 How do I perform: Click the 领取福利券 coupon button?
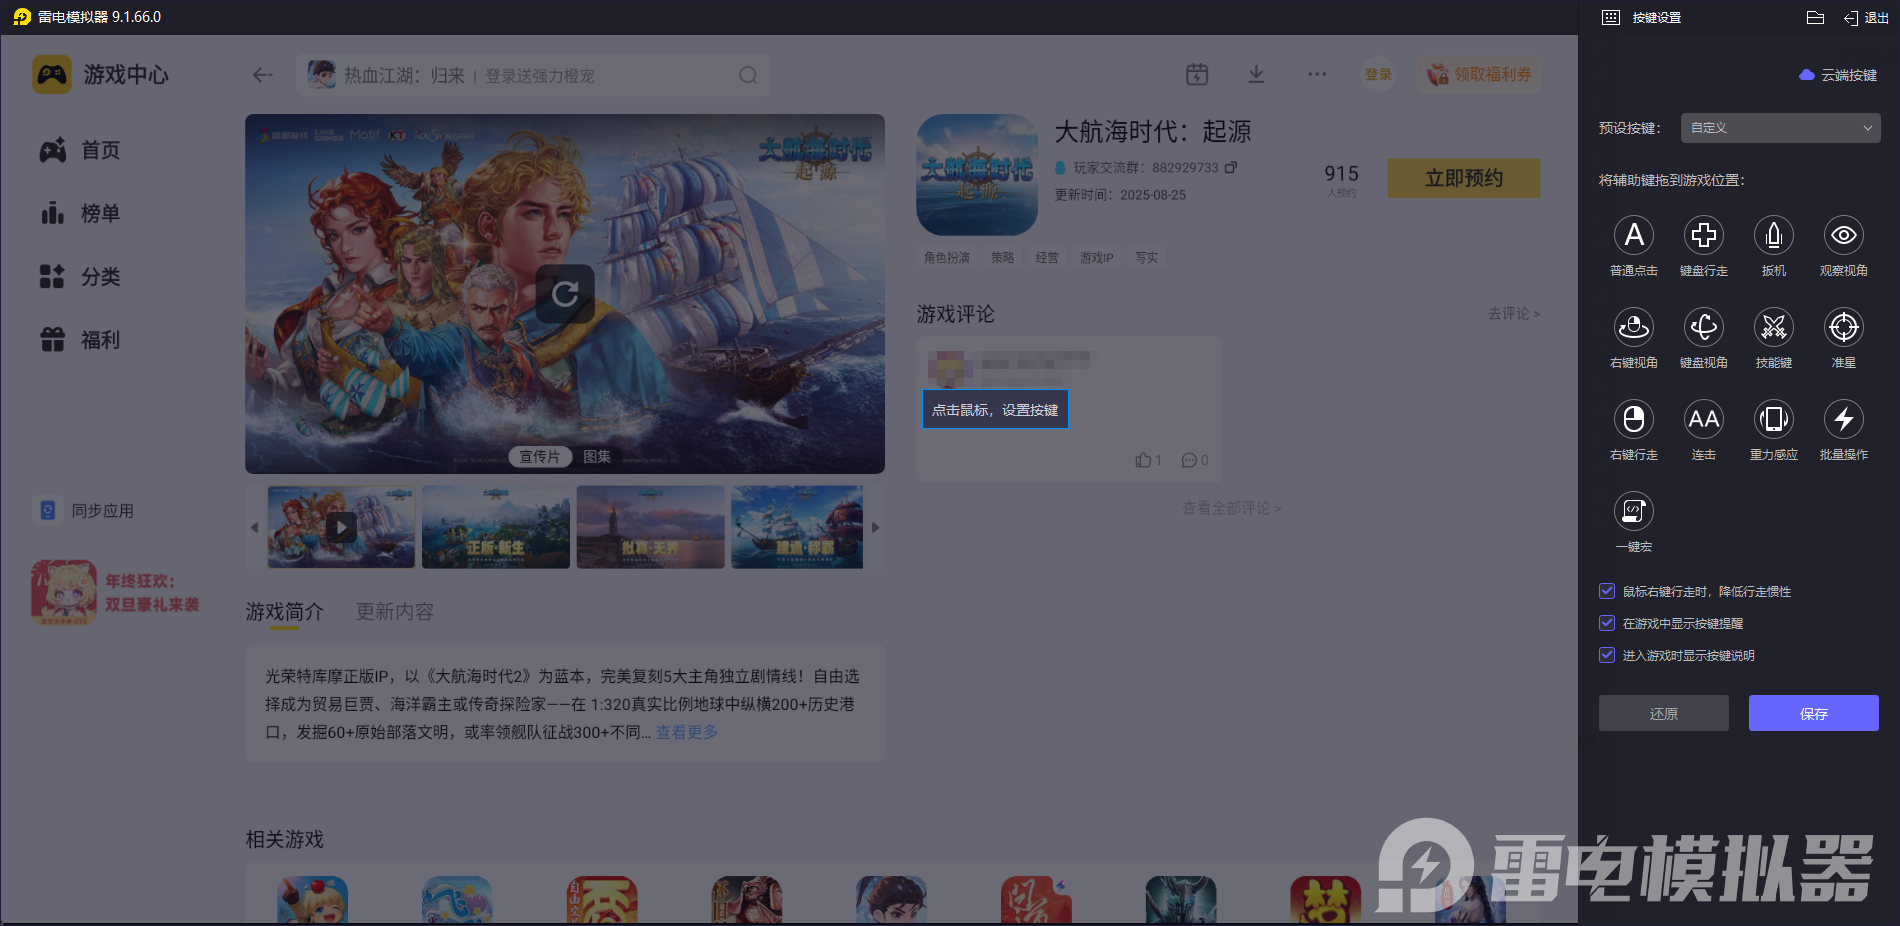(1479, 74)
